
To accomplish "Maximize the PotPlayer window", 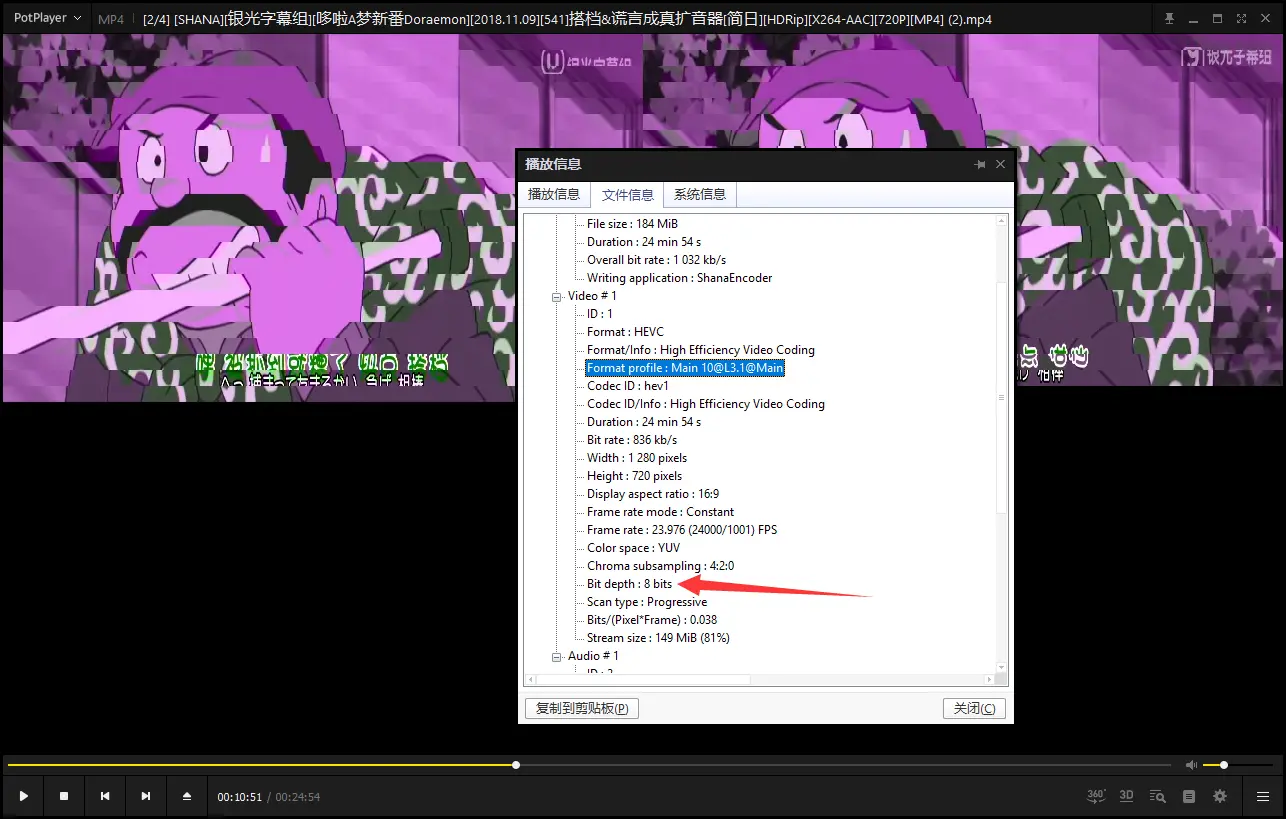I will 1217,18.
